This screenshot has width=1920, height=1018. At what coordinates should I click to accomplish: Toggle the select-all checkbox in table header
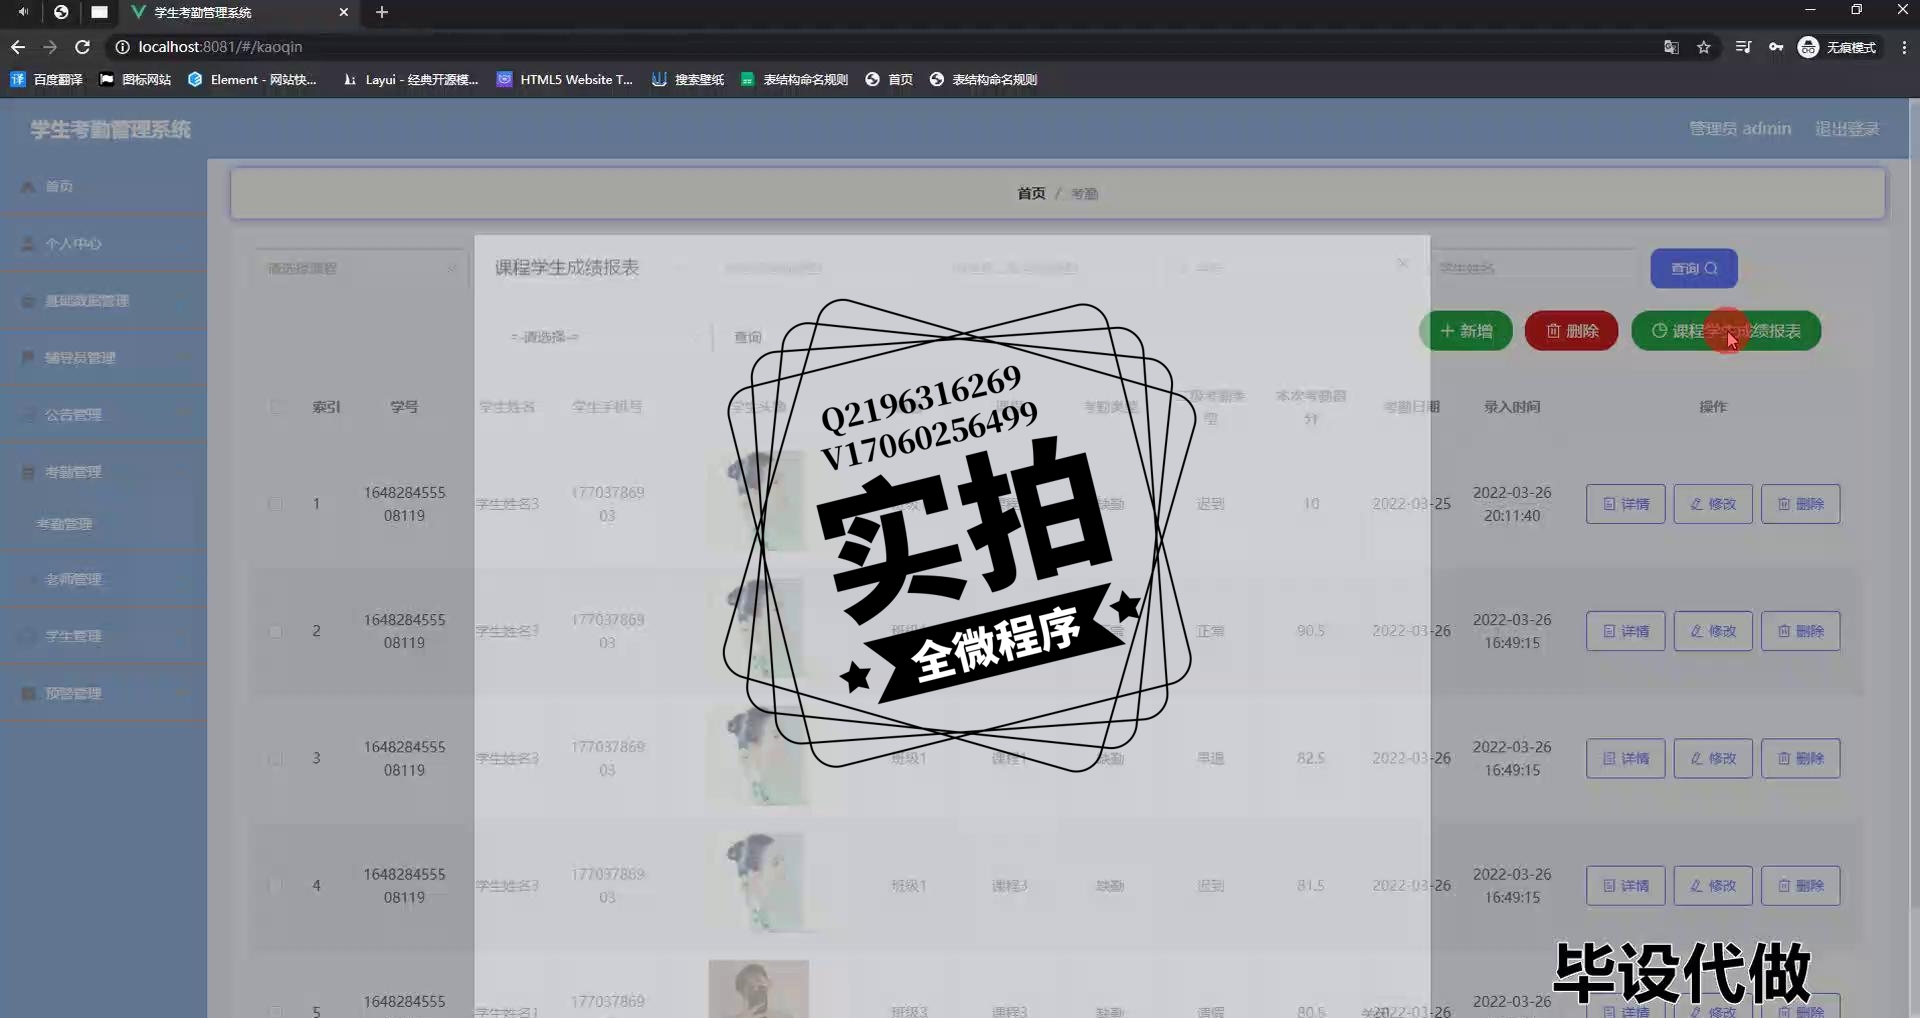276,407
